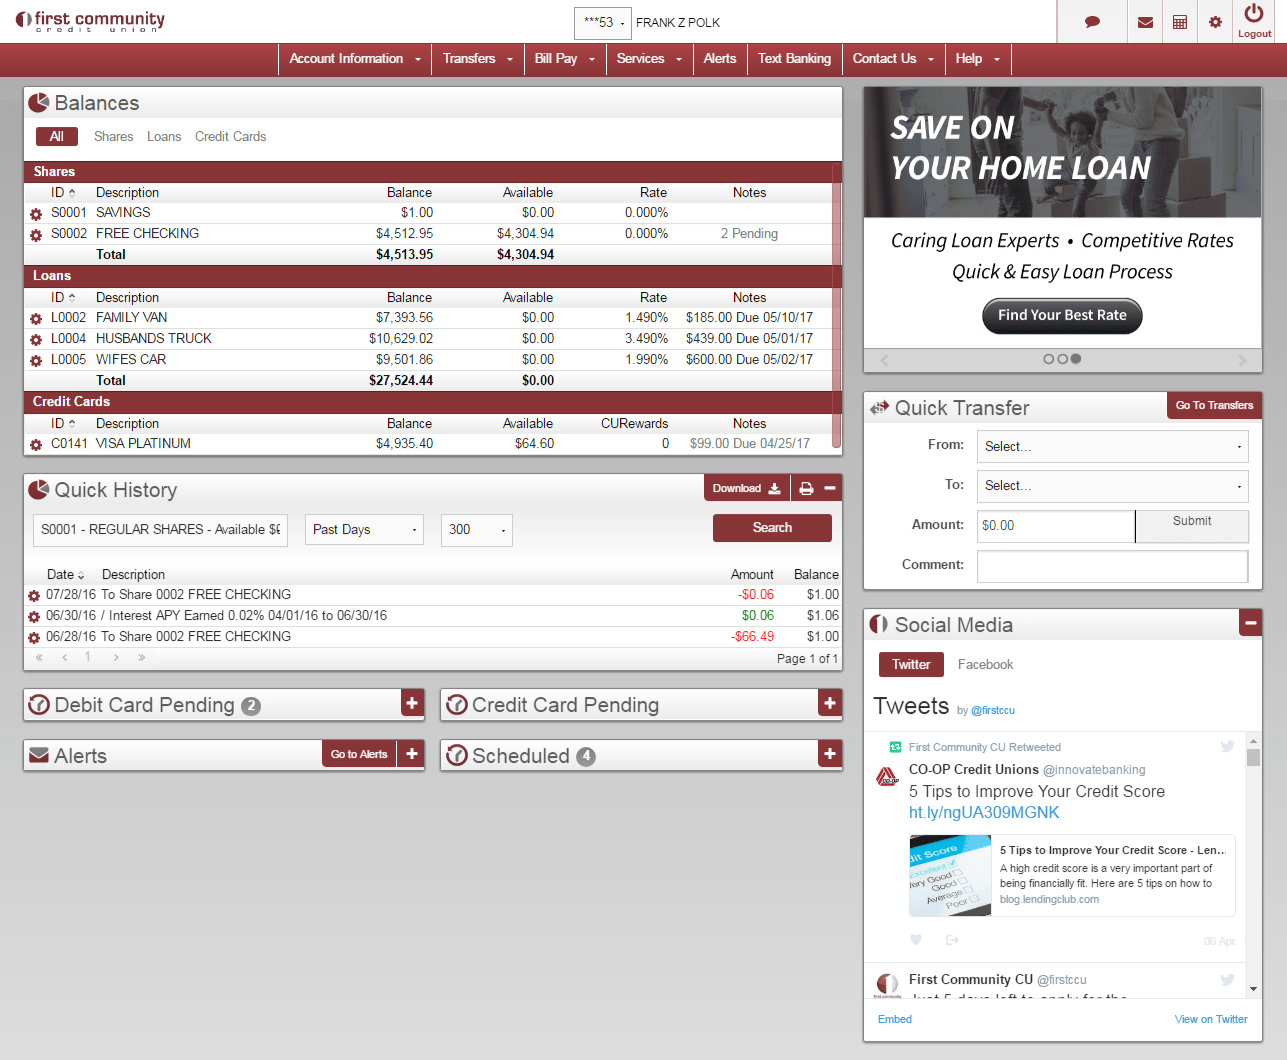Switch to the Facebook tab
The height and width of the screenshot is (1060, 1287).
[x=985, y=664]
